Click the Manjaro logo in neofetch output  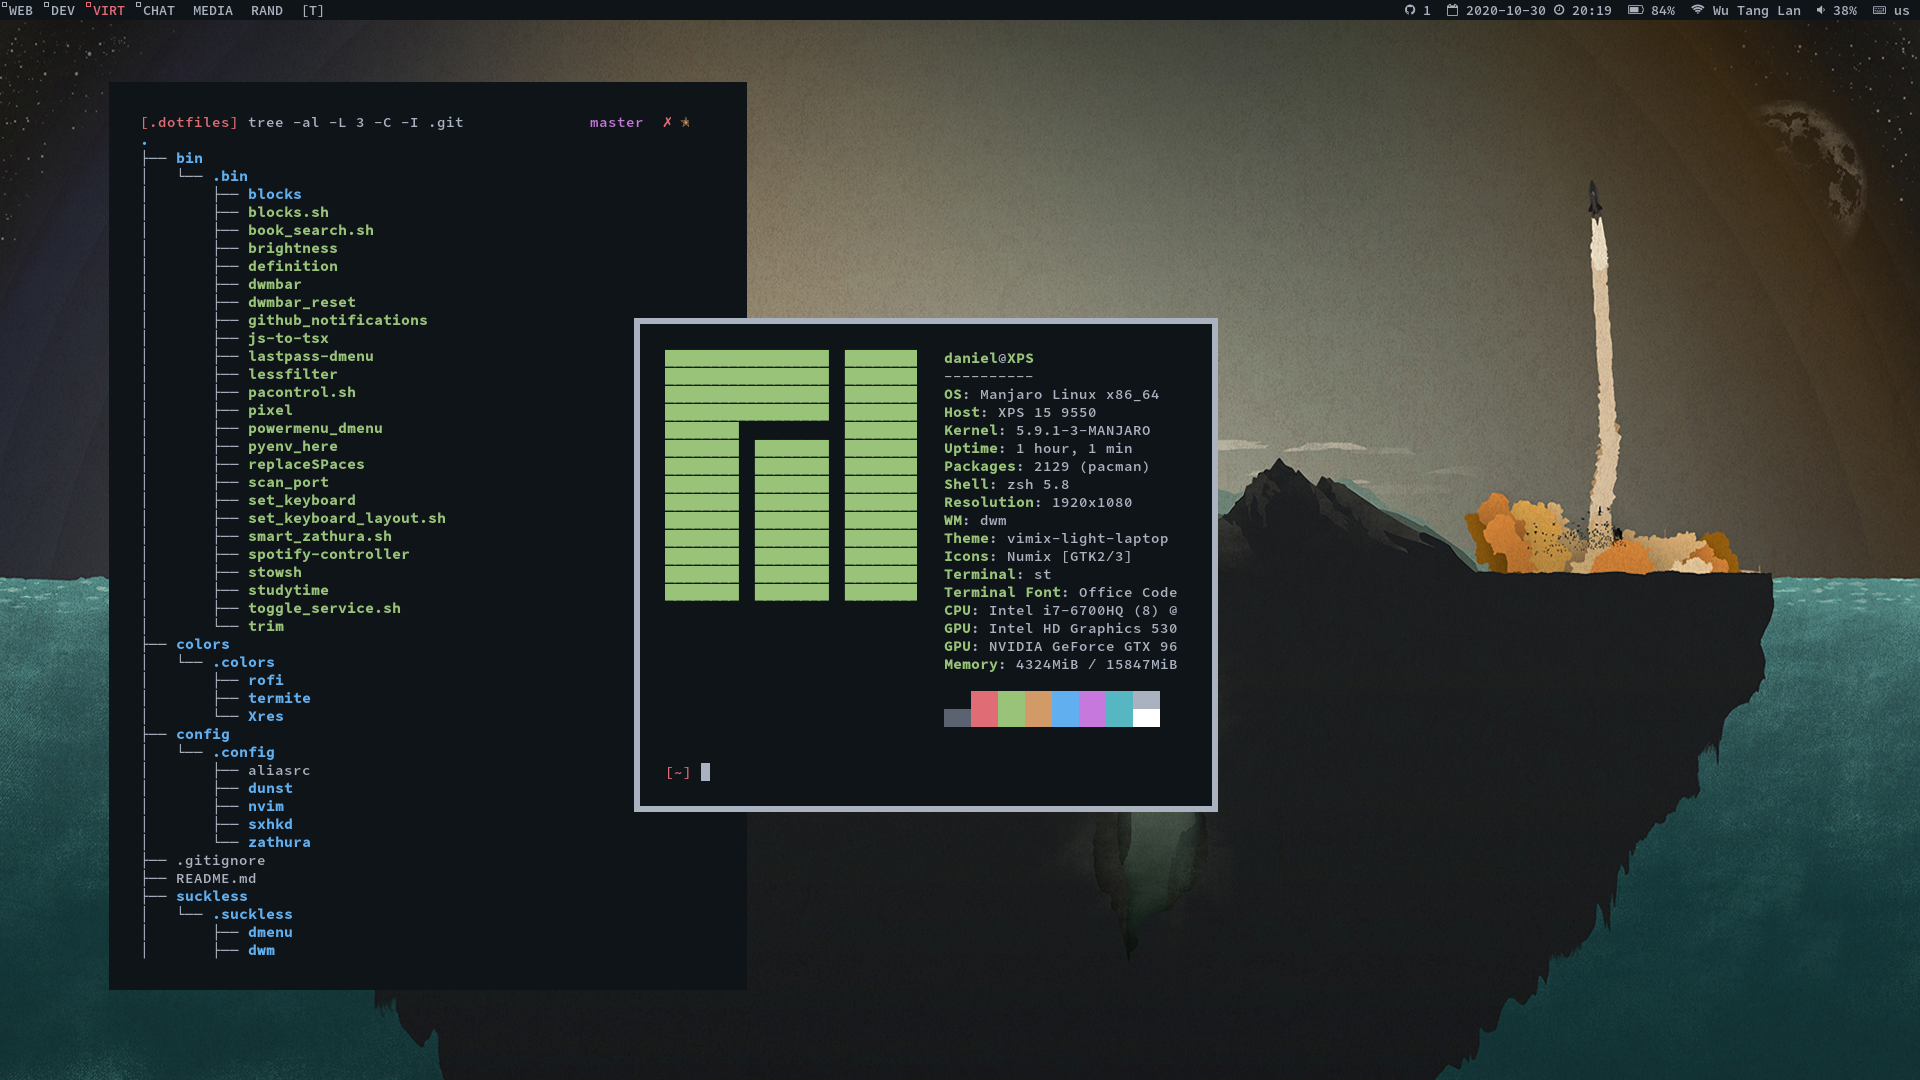(x=790, y=475)
